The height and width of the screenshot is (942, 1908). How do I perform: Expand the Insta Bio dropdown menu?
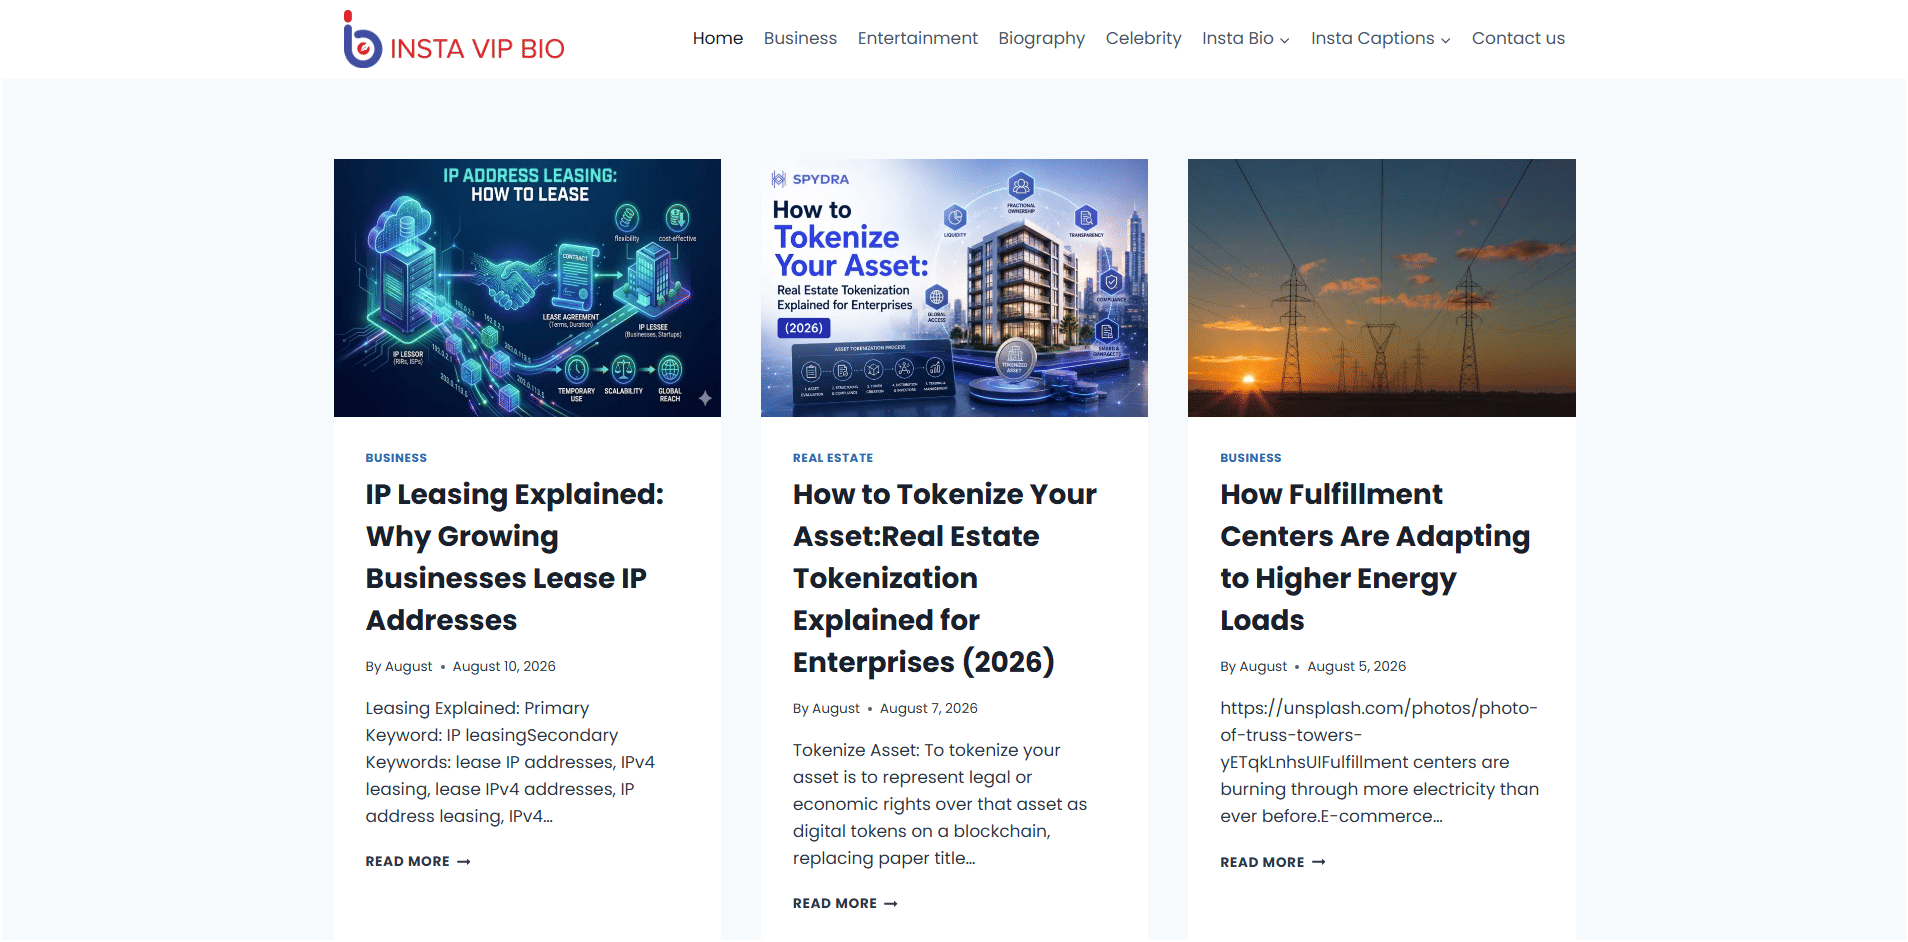[1245, 38]
